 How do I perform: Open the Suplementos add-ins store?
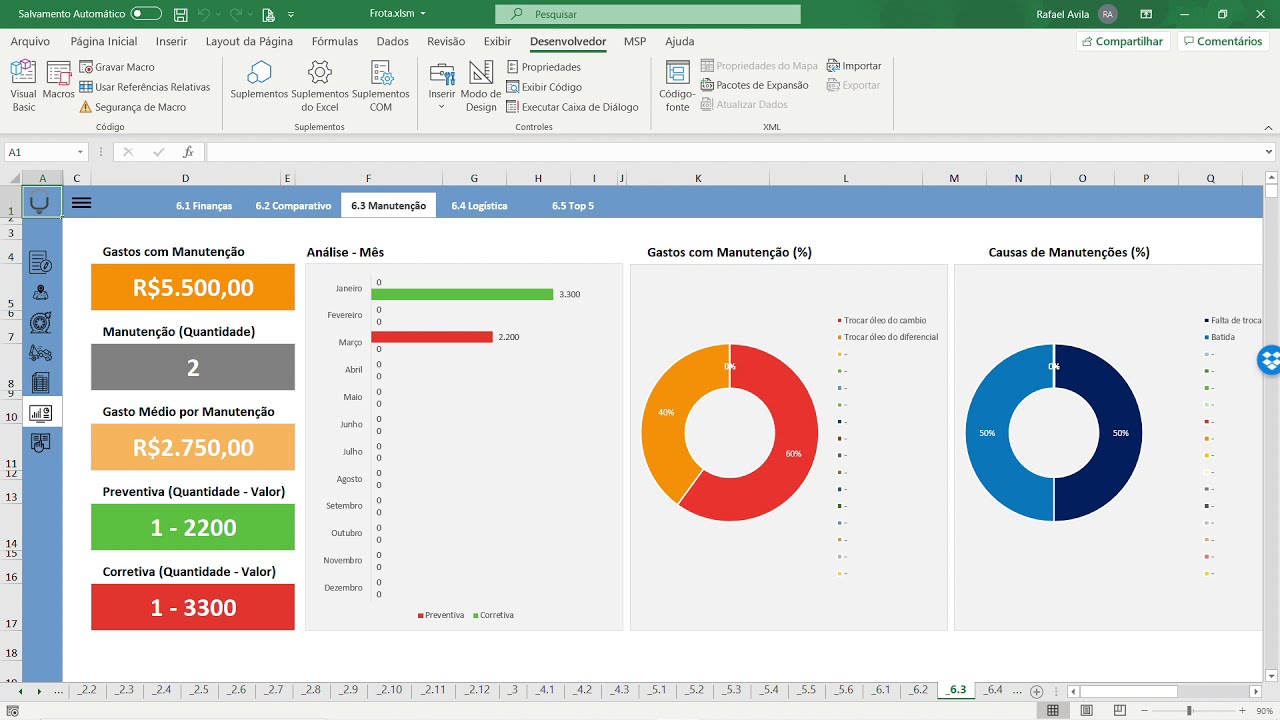click(x=259, y=80)
